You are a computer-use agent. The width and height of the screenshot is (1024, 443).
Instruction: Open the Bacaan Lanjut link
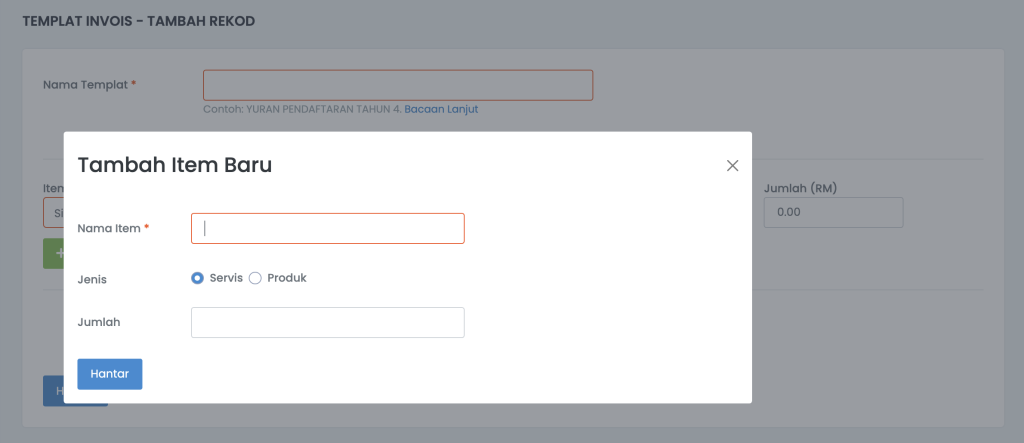coord(441,109)
